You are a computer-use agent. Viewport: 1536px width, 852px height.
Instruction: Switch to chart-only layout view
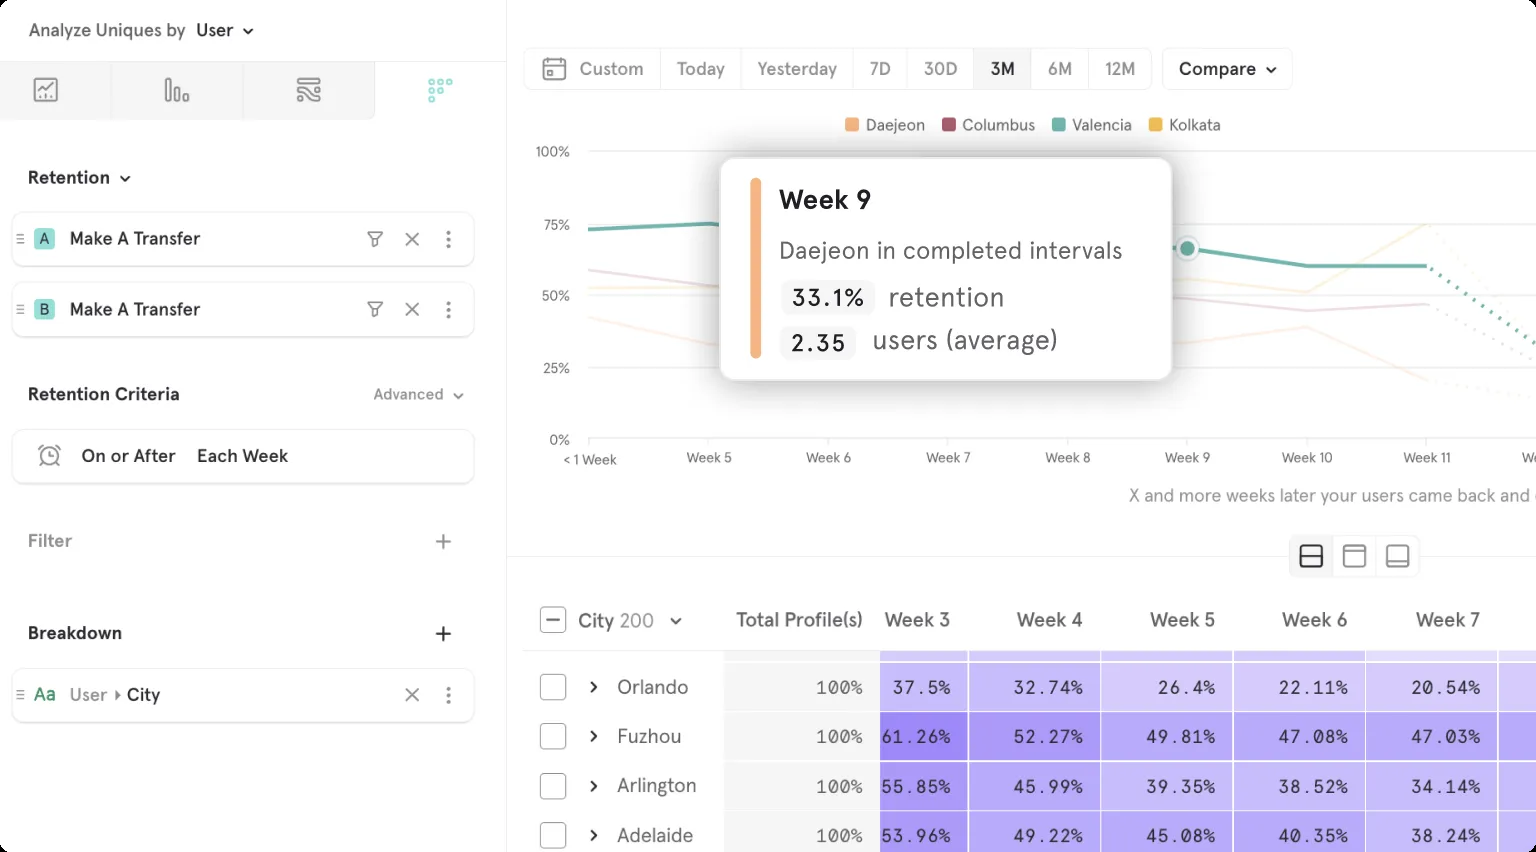1355,556
